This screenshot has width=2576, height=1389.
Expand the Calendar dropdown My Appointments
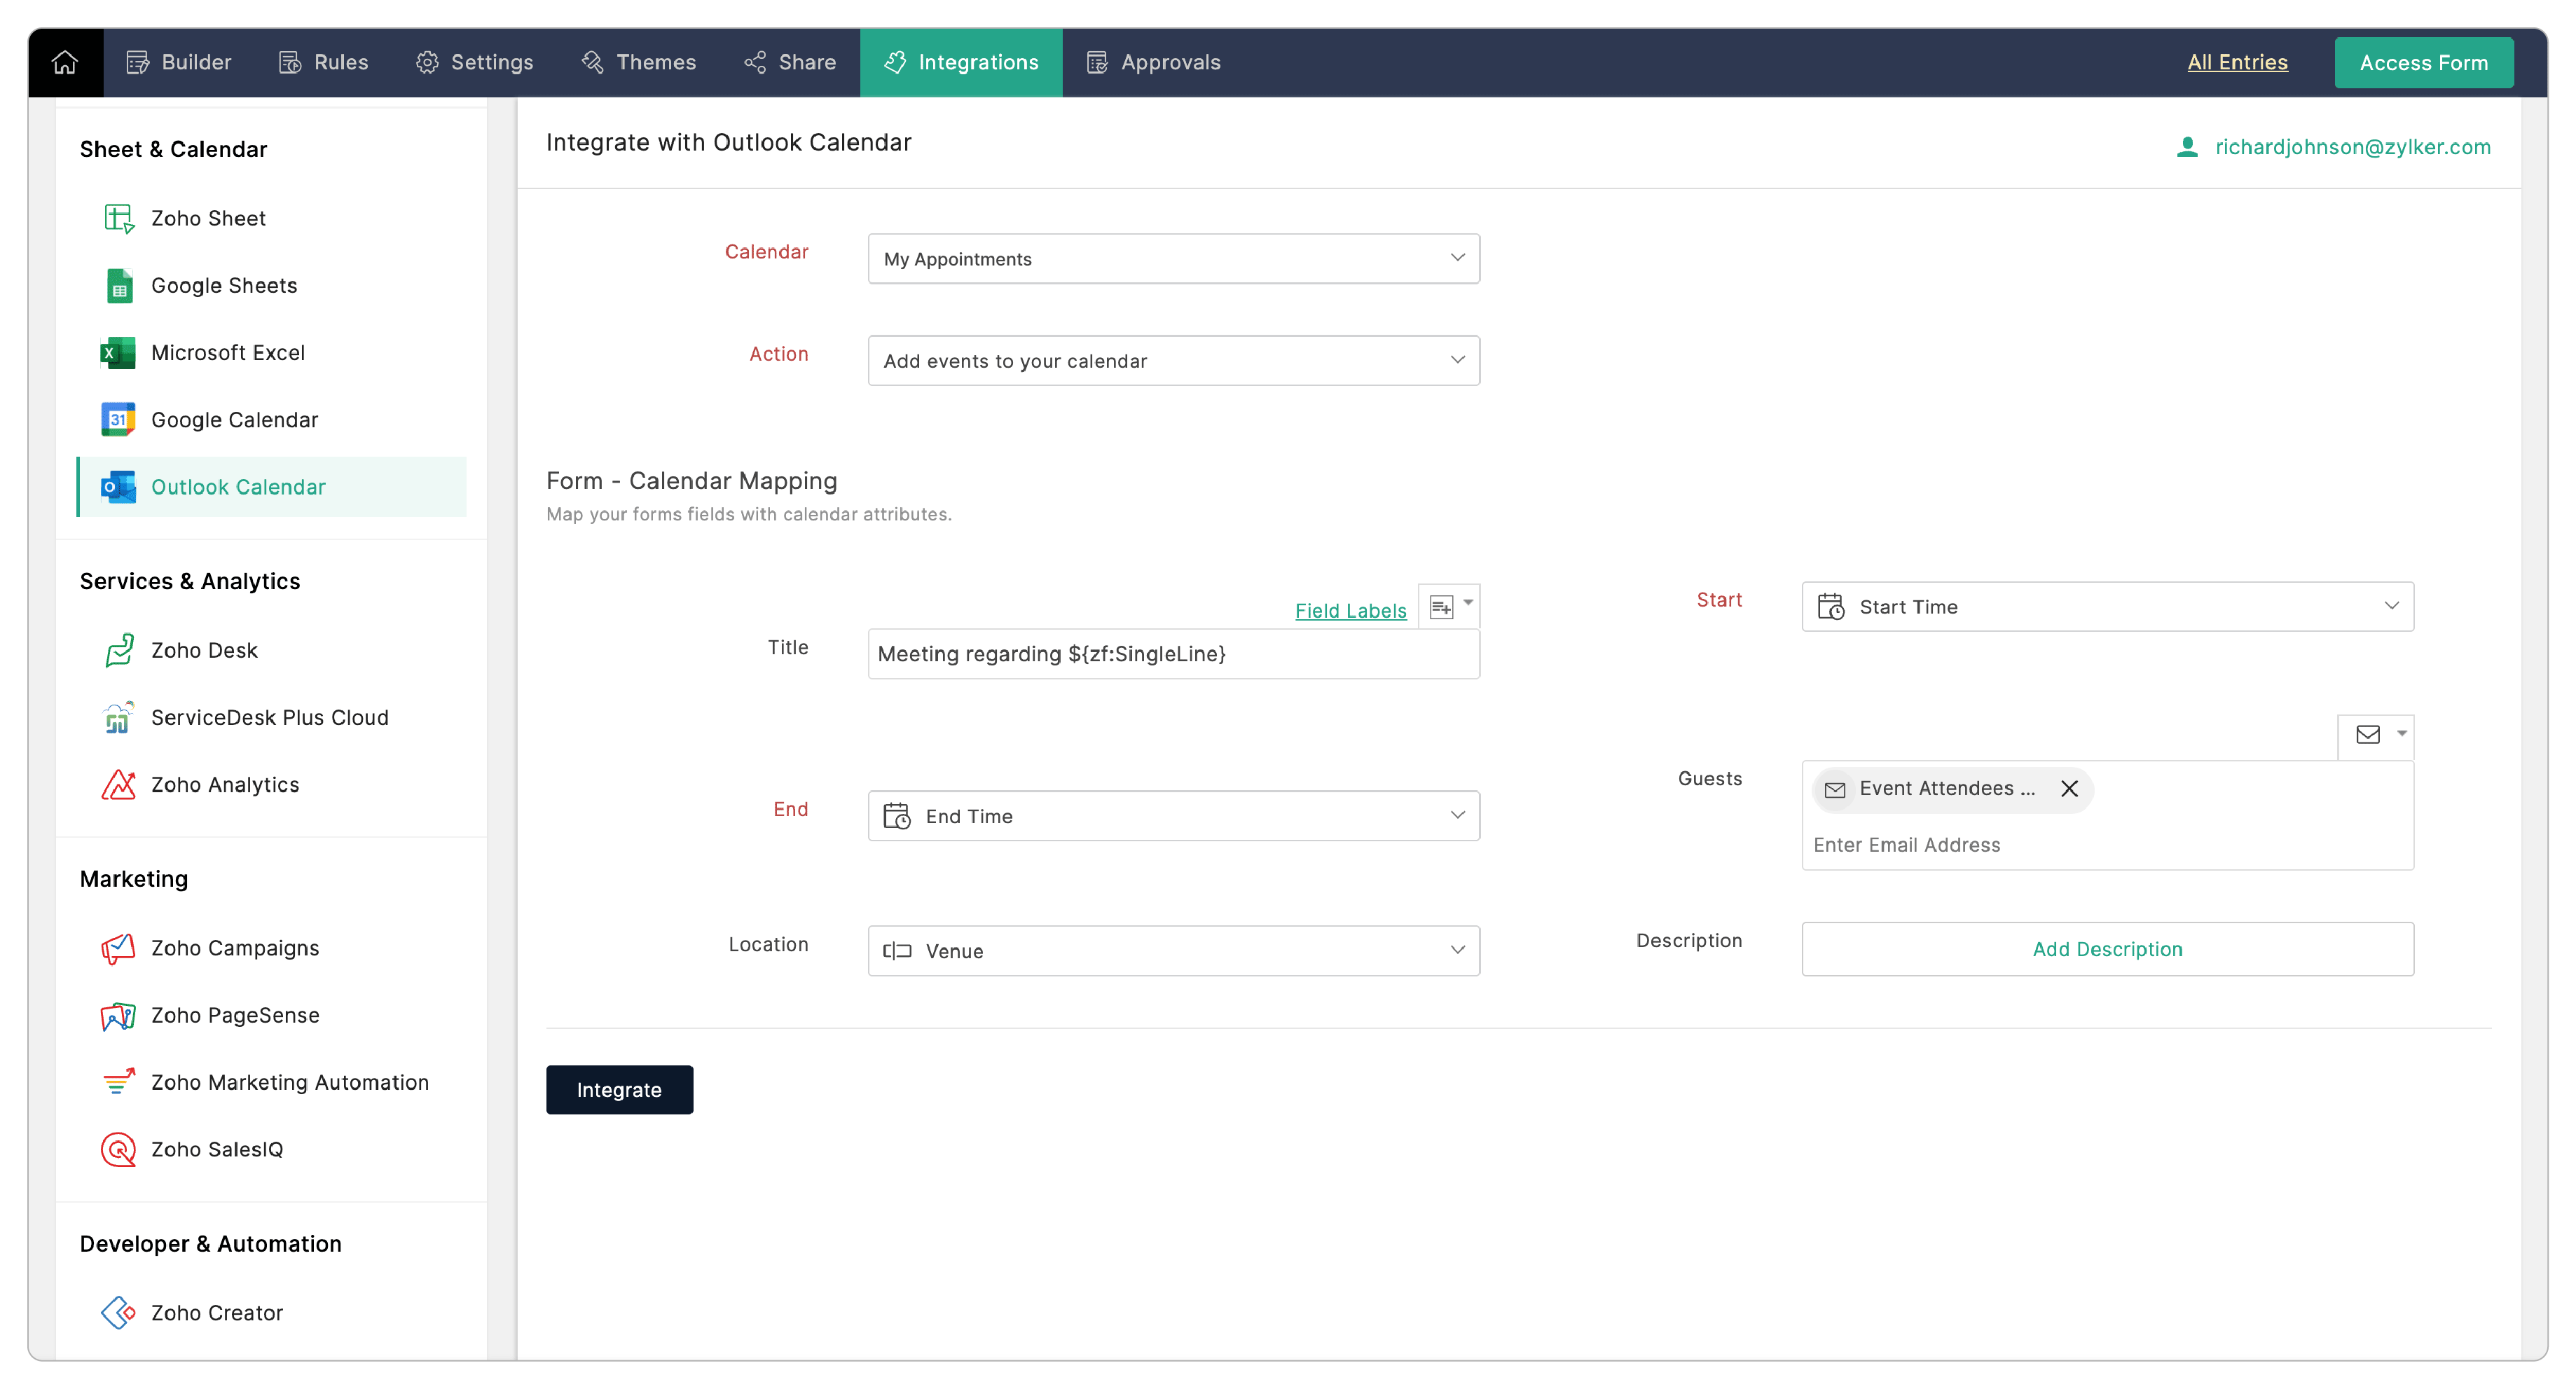[x=1173, y=259]
